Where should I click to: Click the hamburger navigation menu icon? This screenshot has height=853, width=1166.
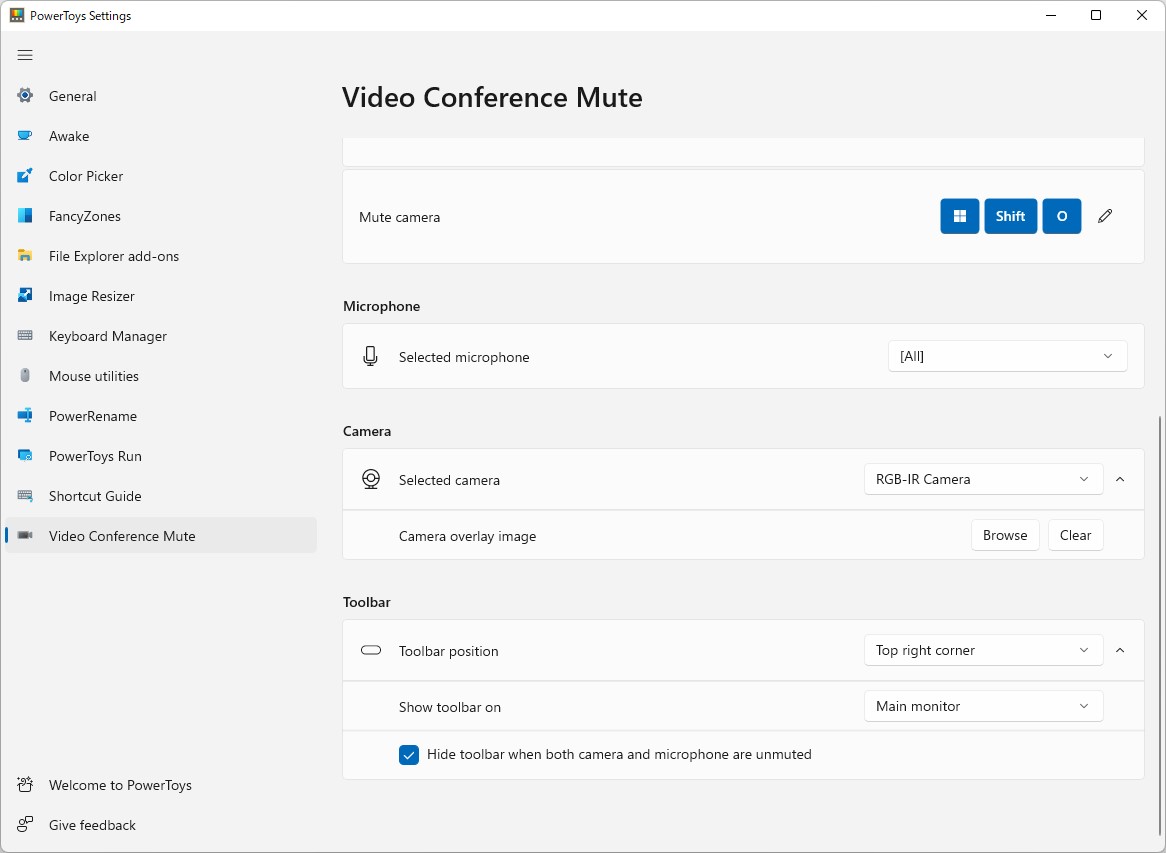(25, 55)
